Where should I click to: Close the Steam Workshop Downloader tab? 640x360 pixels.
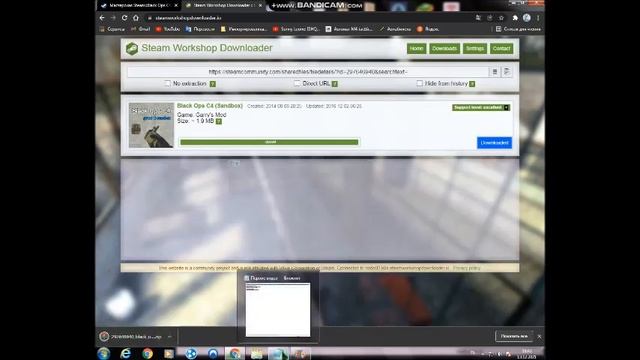[260, 5]
